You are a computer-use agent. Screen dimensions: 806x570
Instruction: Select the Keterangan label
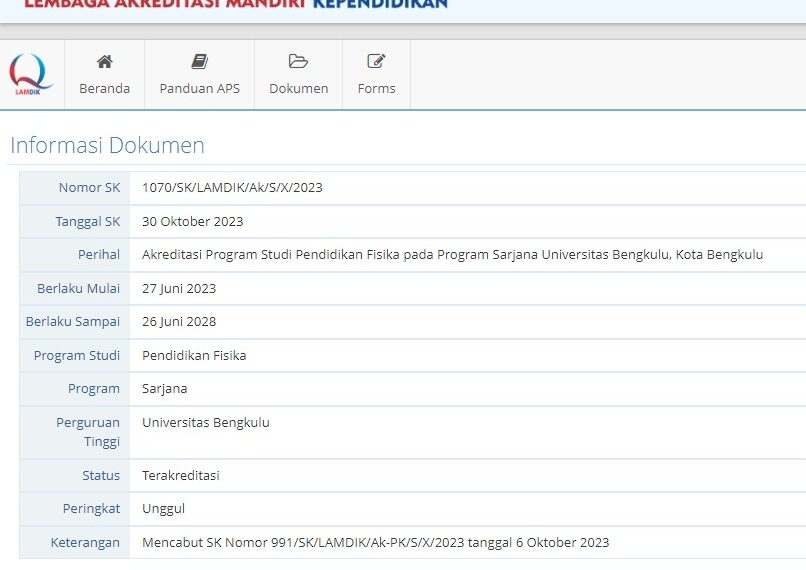pyautogui.click(x=85, y=542)
